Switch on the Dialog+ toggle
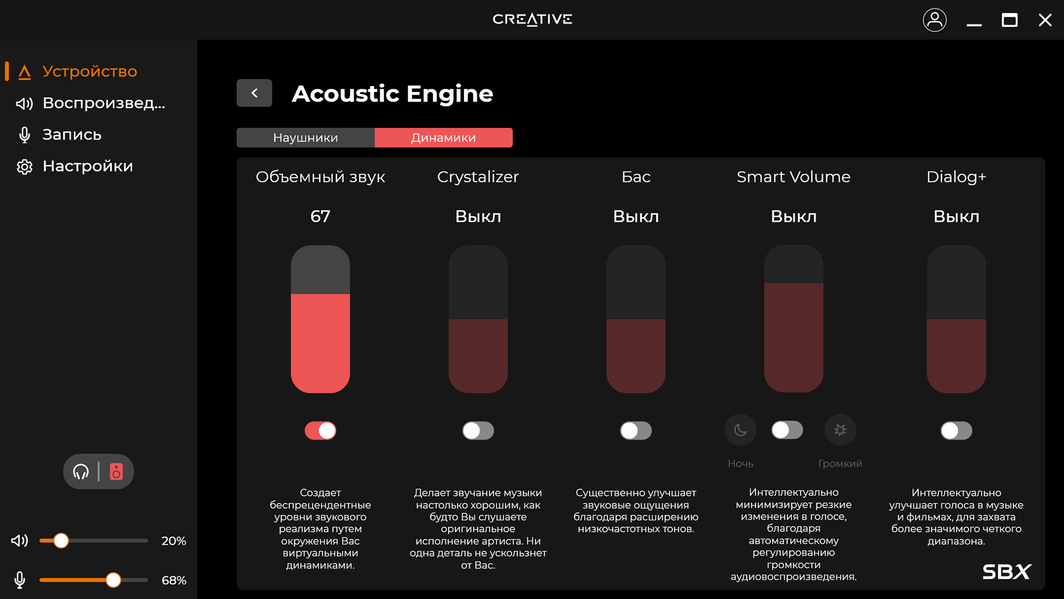Screen dimensions: 1064x599 point(956,430)
